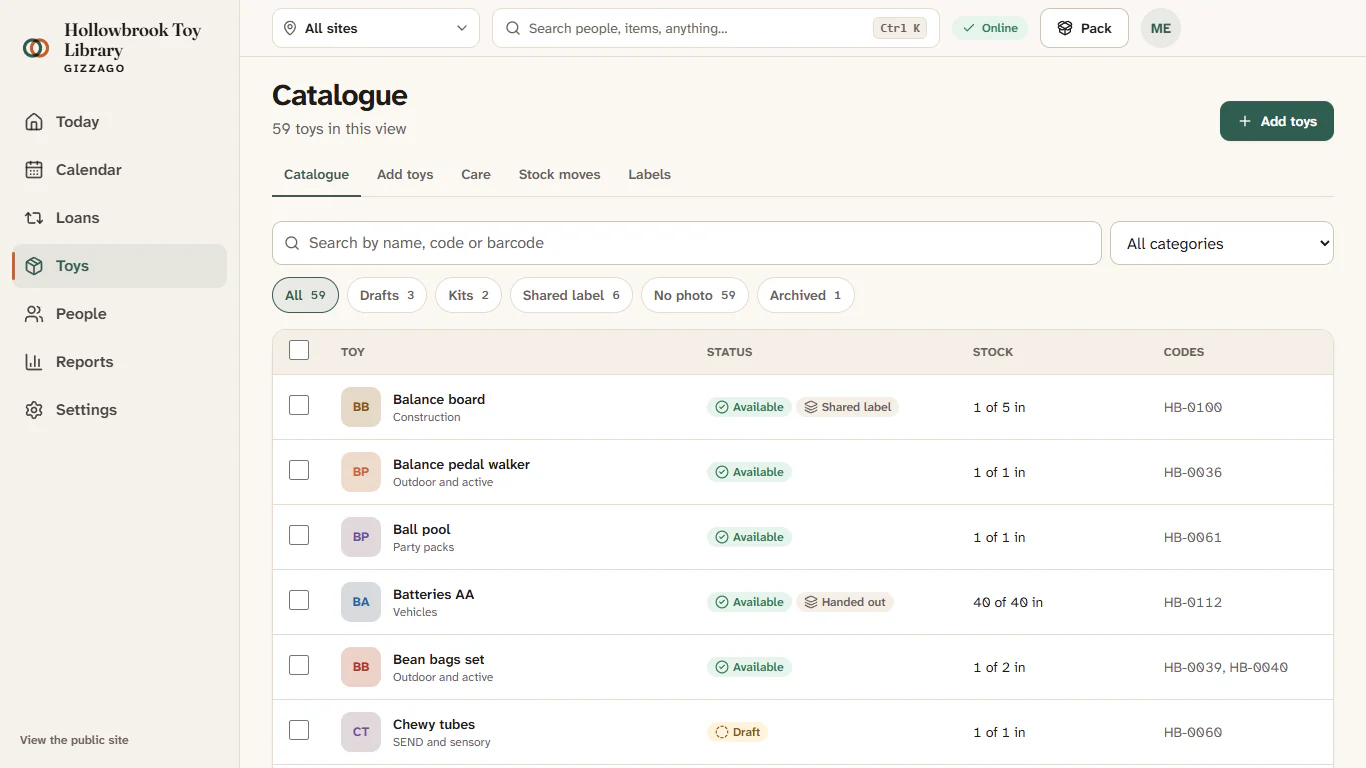Open the Balance board toy name
Screen dimensions: 1366x768
[439, 399]
